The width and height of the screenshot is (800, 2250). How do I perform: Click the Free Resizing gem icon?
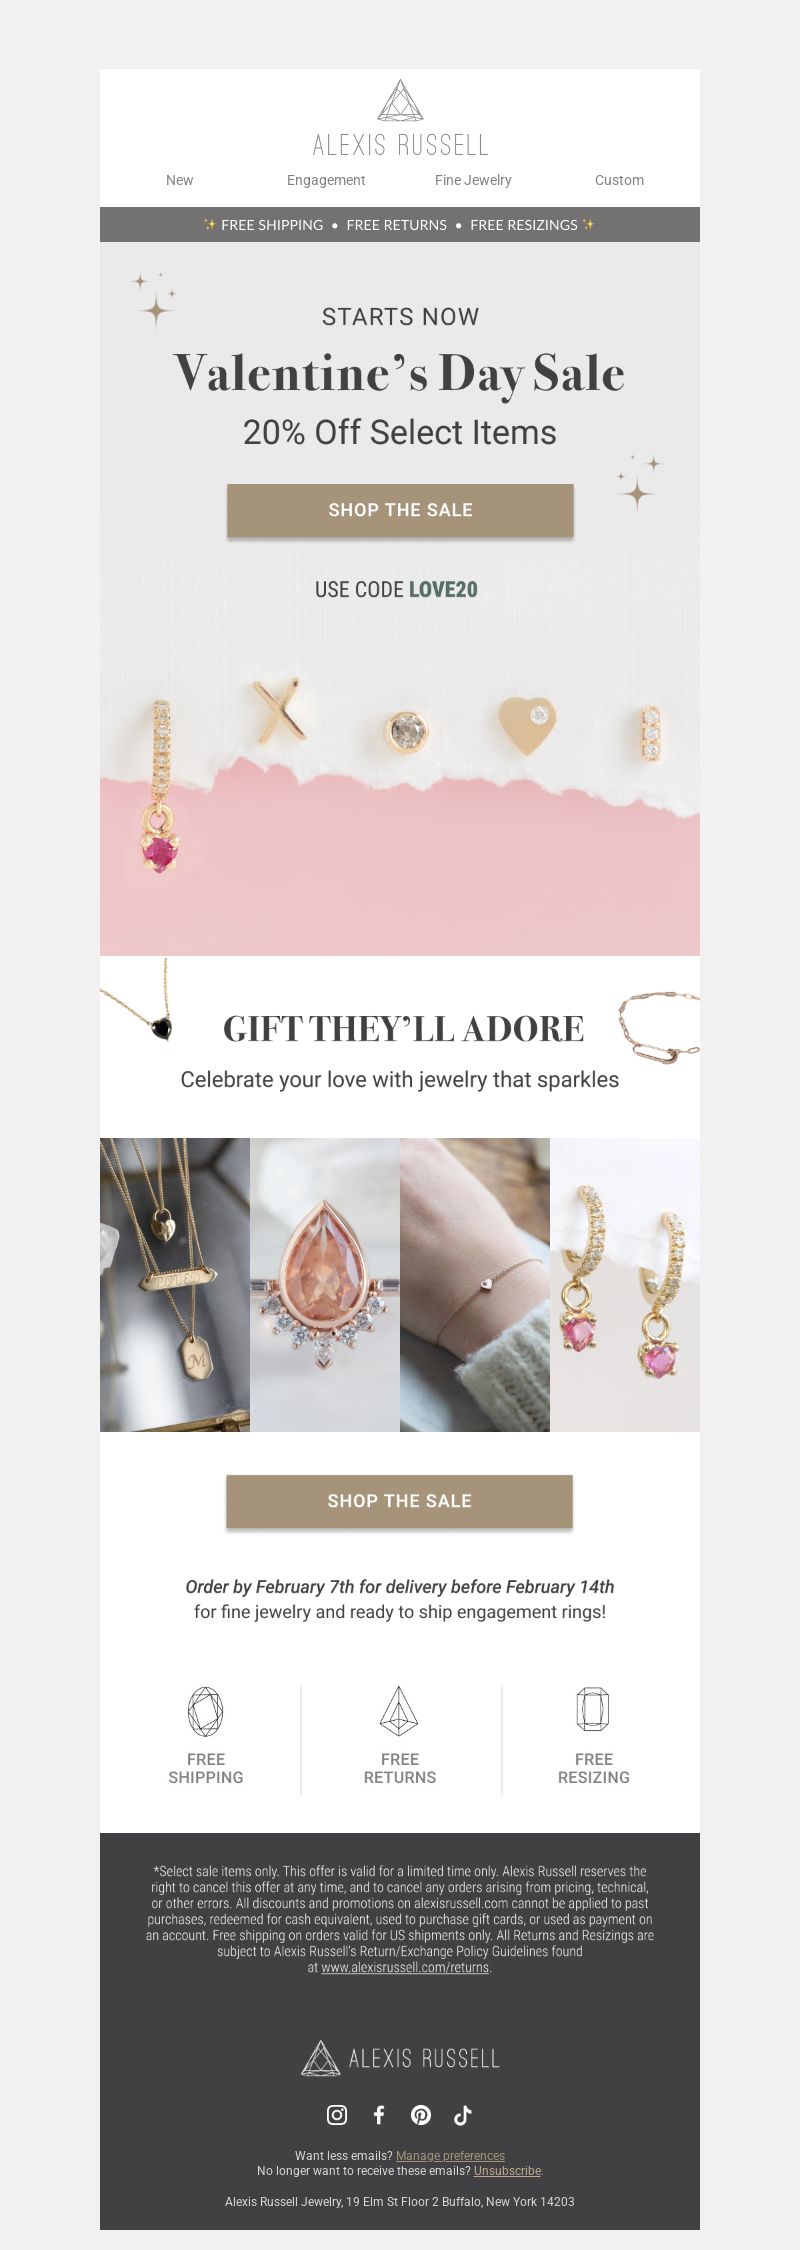click(x=593, y=1711)
